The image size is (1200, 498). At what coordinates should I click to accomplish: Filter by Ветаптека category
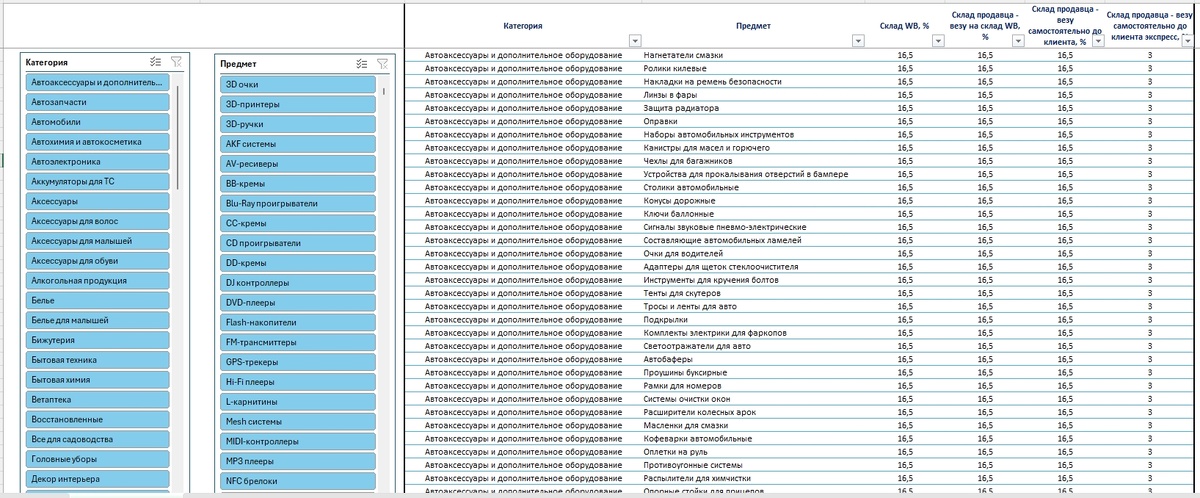pyautogui.click(x=96, y=399)
